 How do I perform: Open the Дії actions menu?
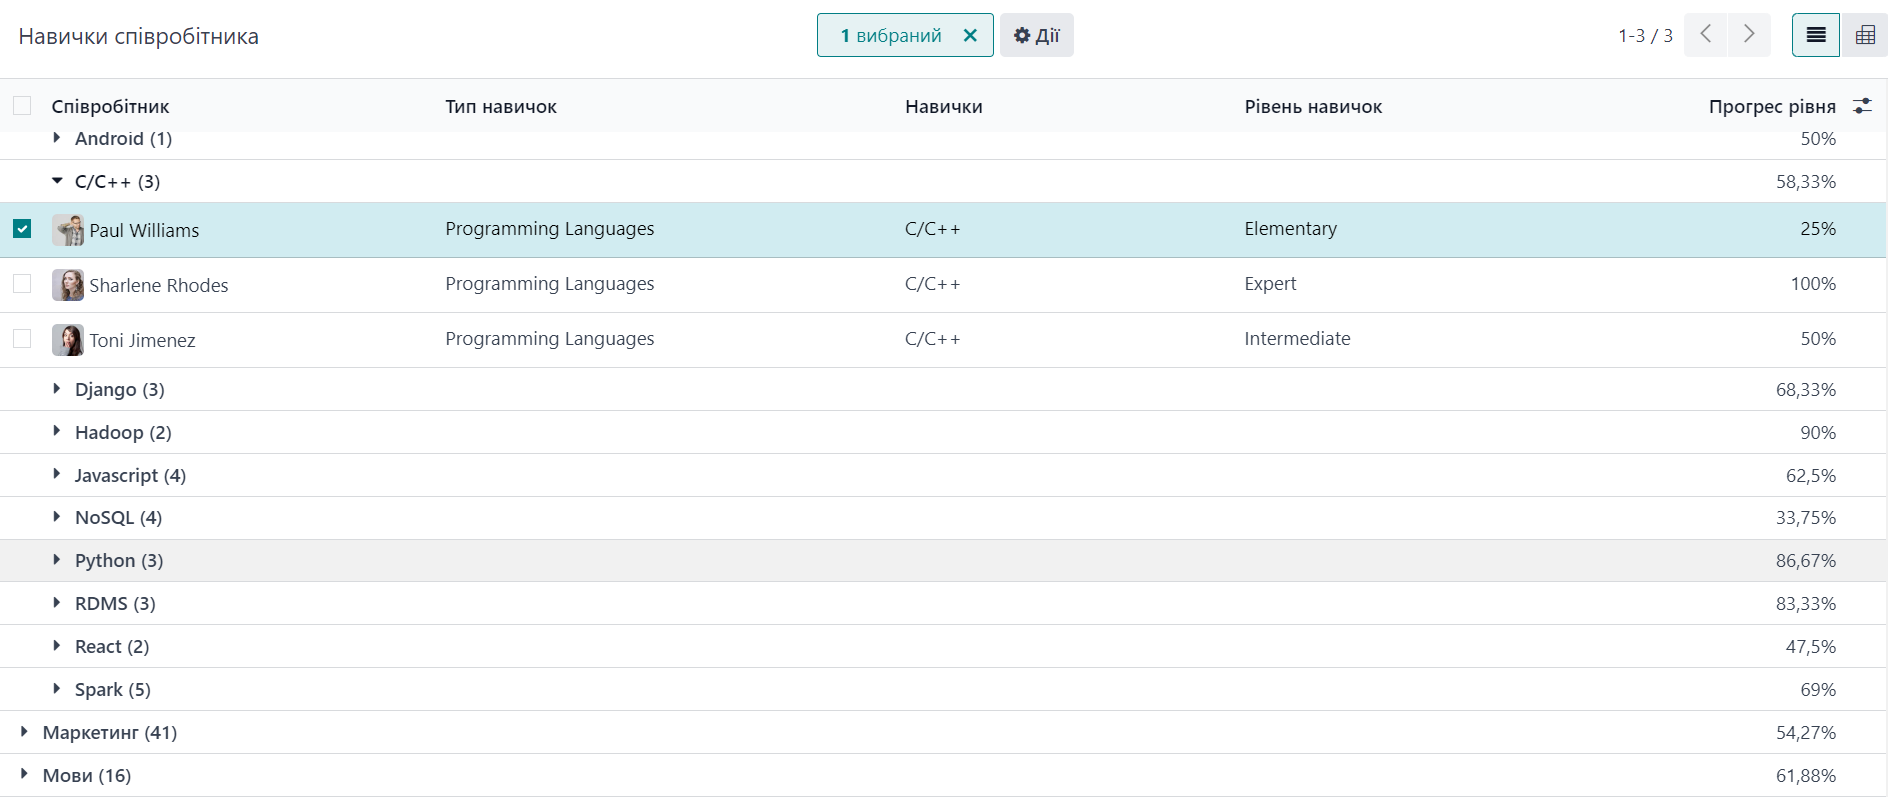pos(1036,35)
